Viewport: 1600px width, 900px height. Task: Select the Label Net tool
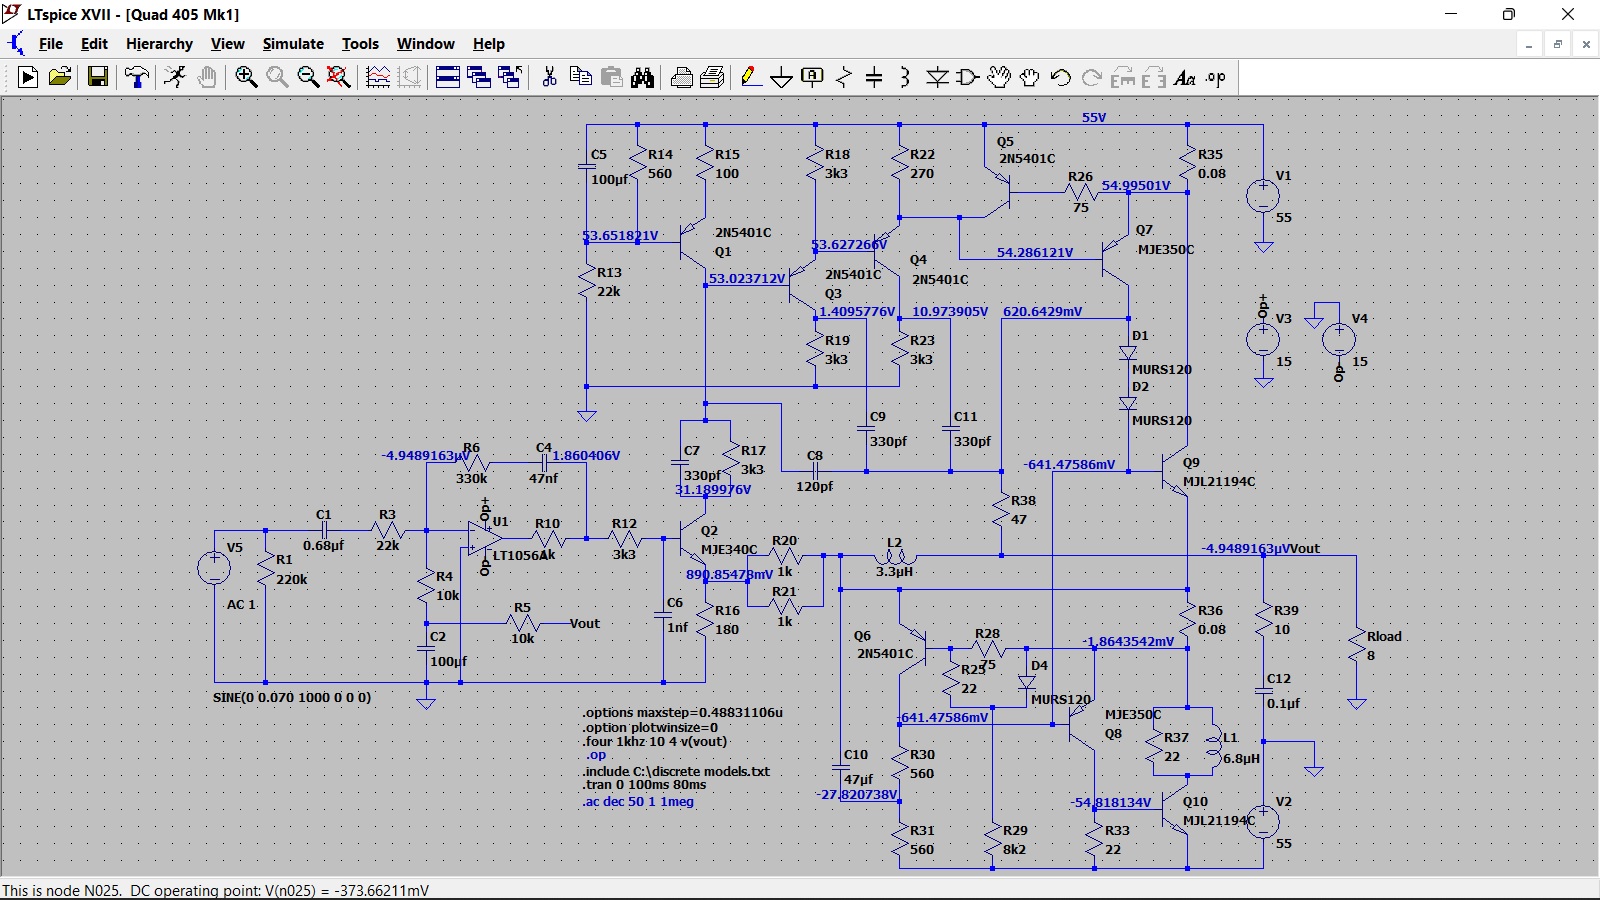pos(813,77)
